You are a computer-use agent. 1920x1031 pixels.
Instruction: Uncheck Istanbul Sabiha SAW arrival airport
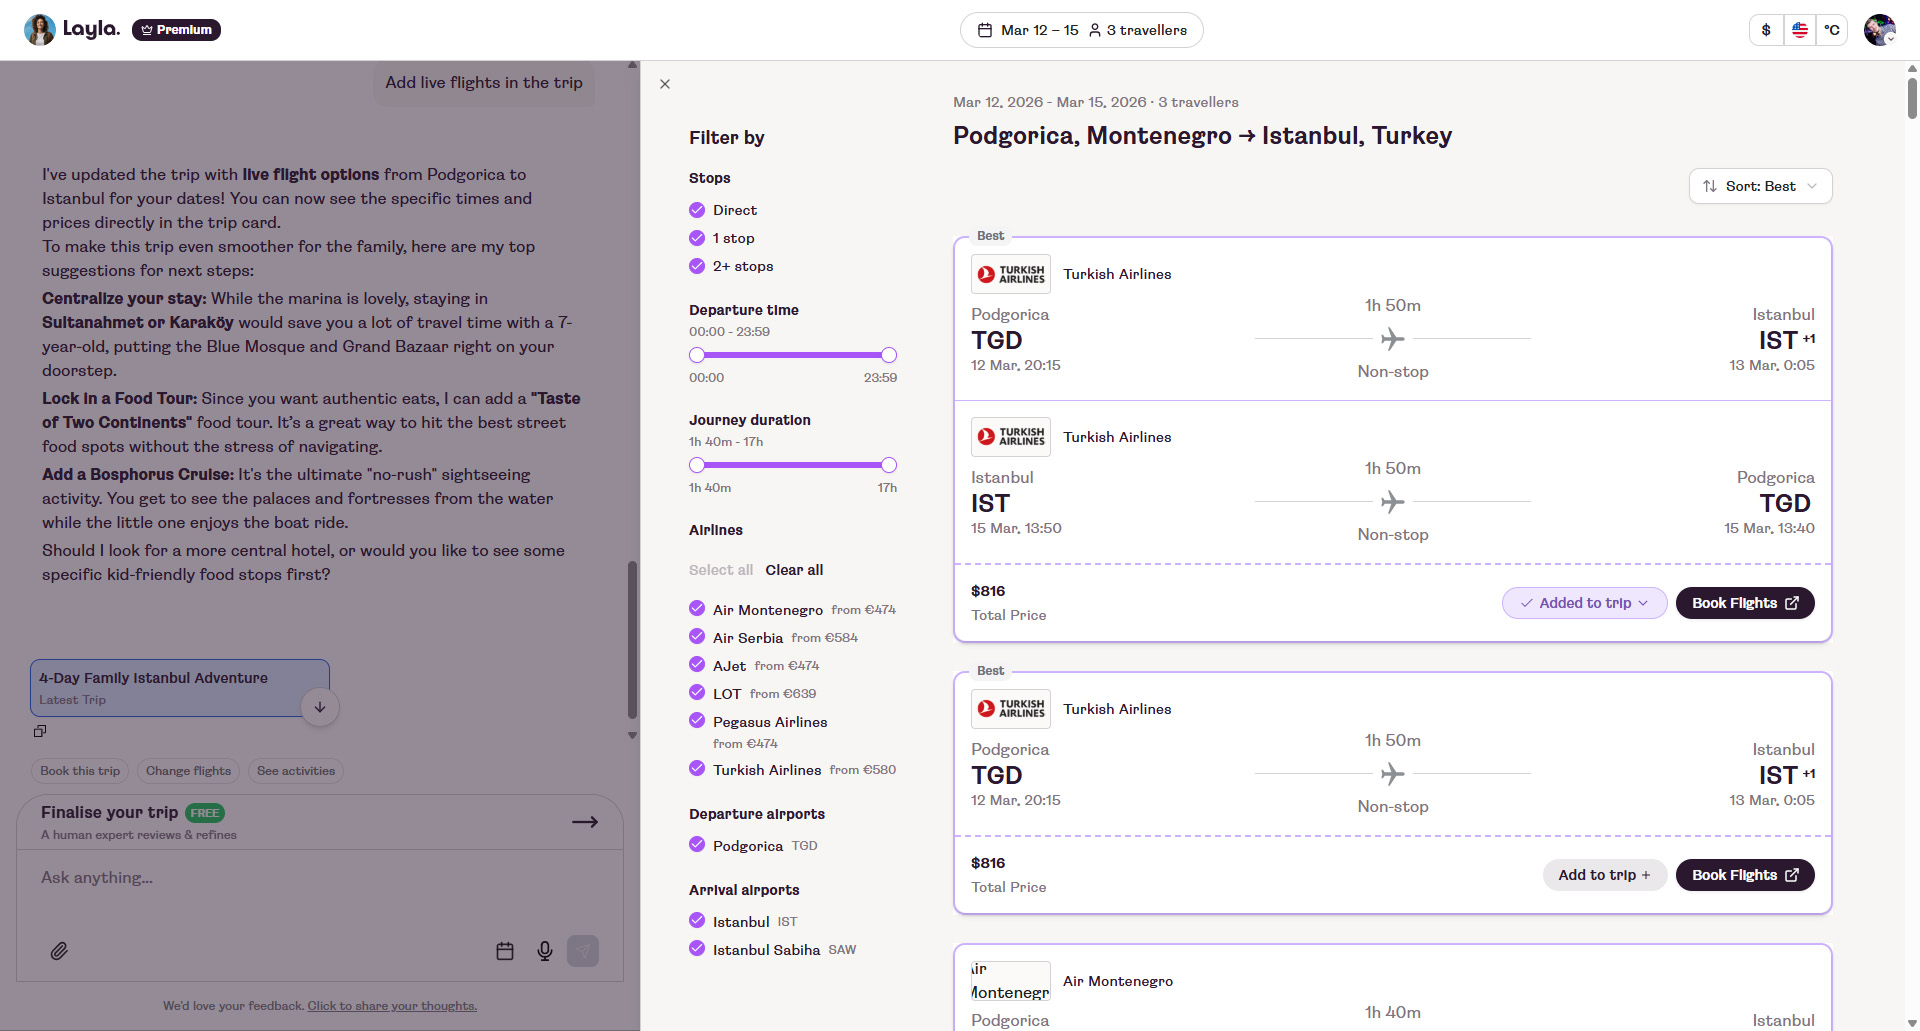point(697,949)
